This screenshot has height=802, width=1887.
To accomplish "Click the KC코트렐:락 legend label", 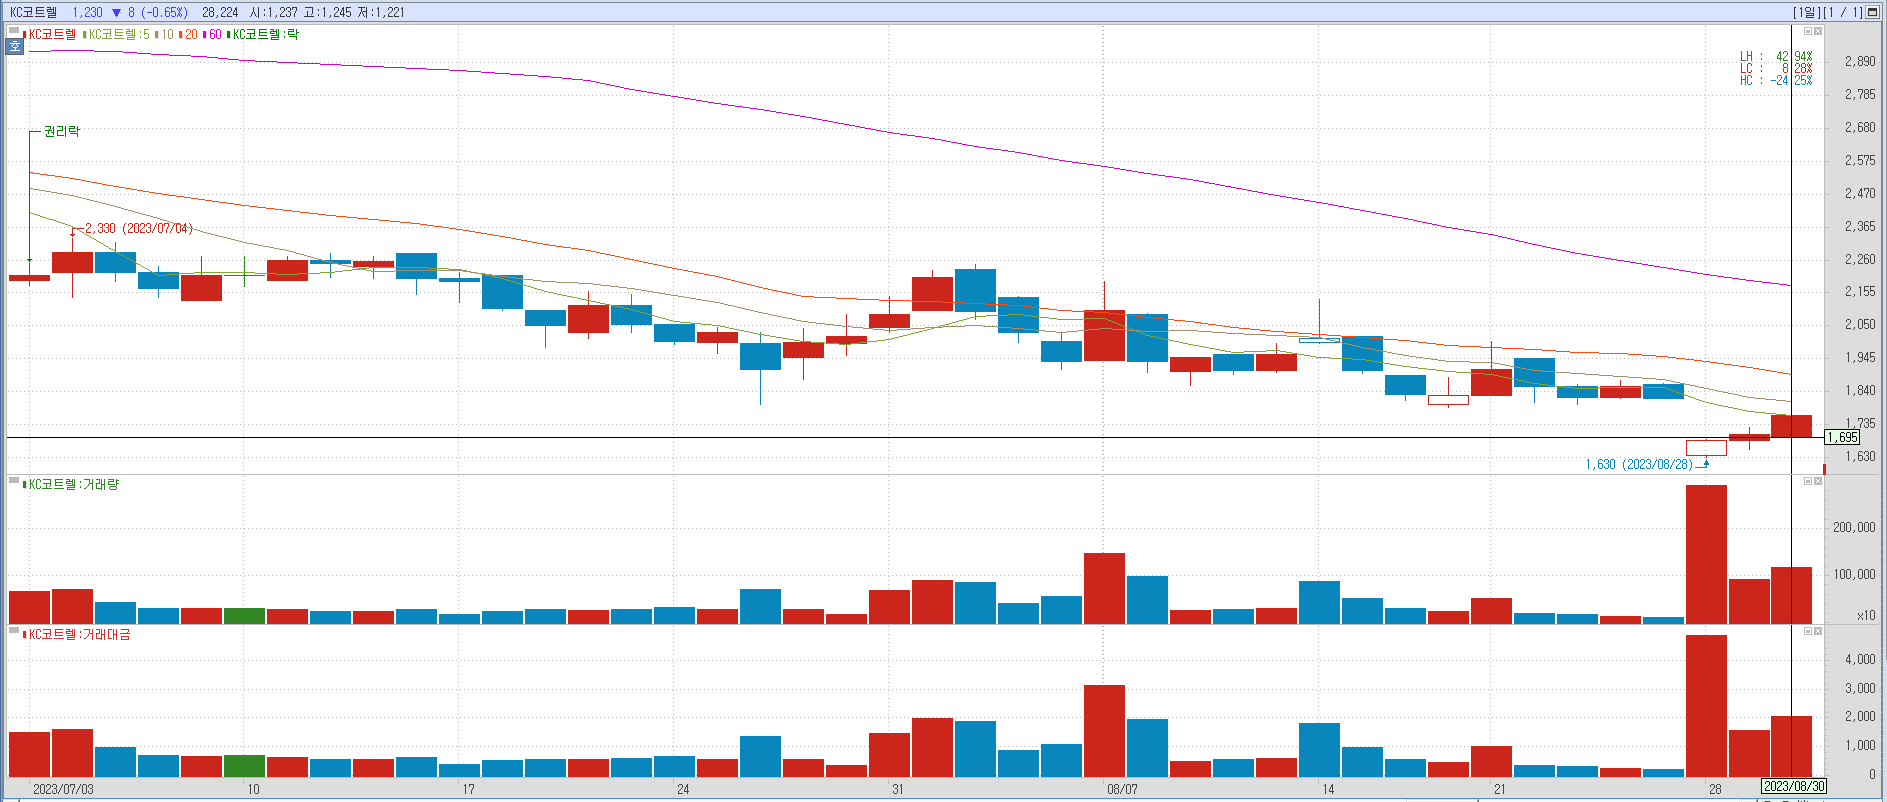I will tap(265, 34).
